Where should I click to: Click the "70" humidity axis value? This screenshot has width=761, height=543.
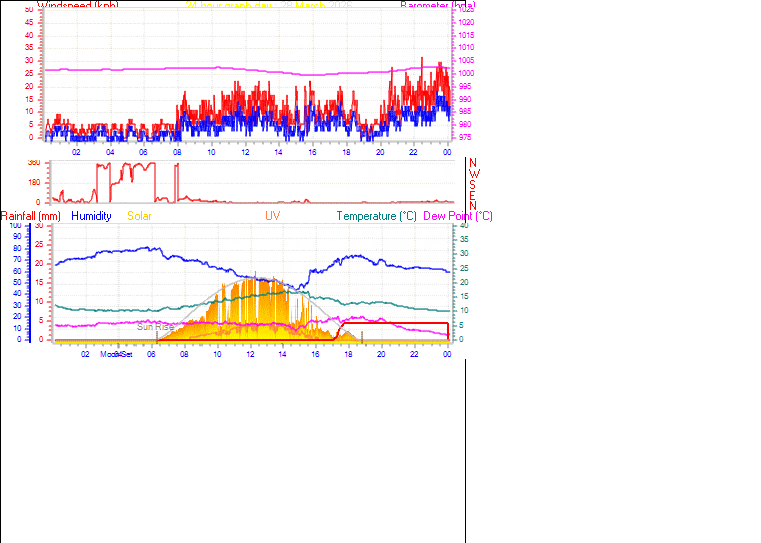point(17,260)
